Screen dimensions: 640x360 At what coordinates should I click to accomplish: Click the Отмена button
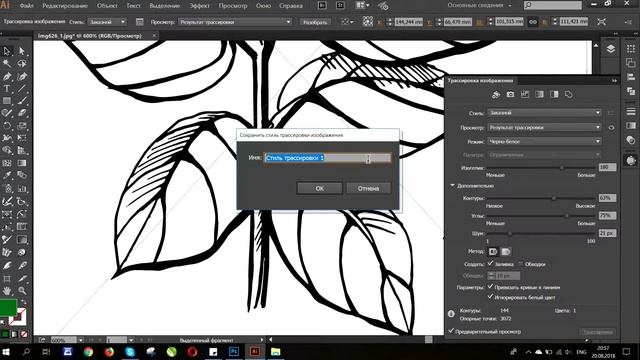[x=368, y=188]
